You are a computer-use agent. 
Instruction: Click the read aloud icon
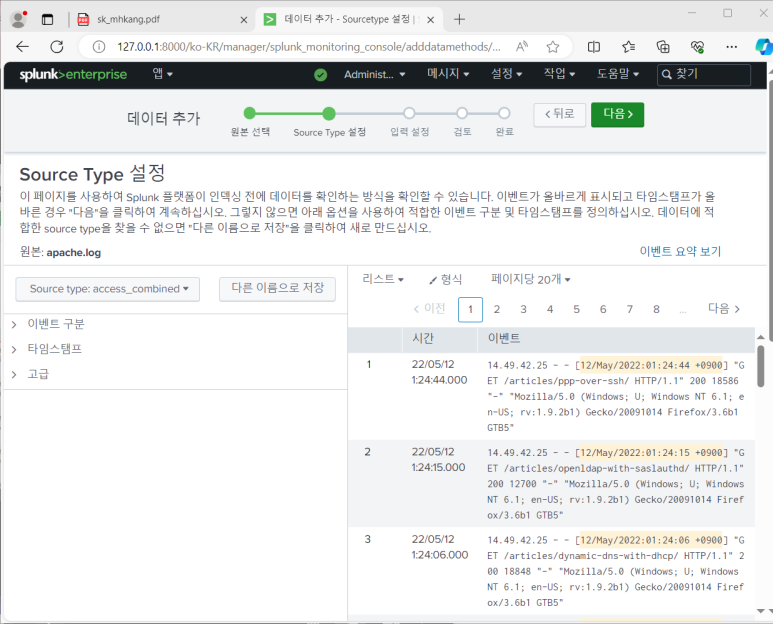[522, 47]
